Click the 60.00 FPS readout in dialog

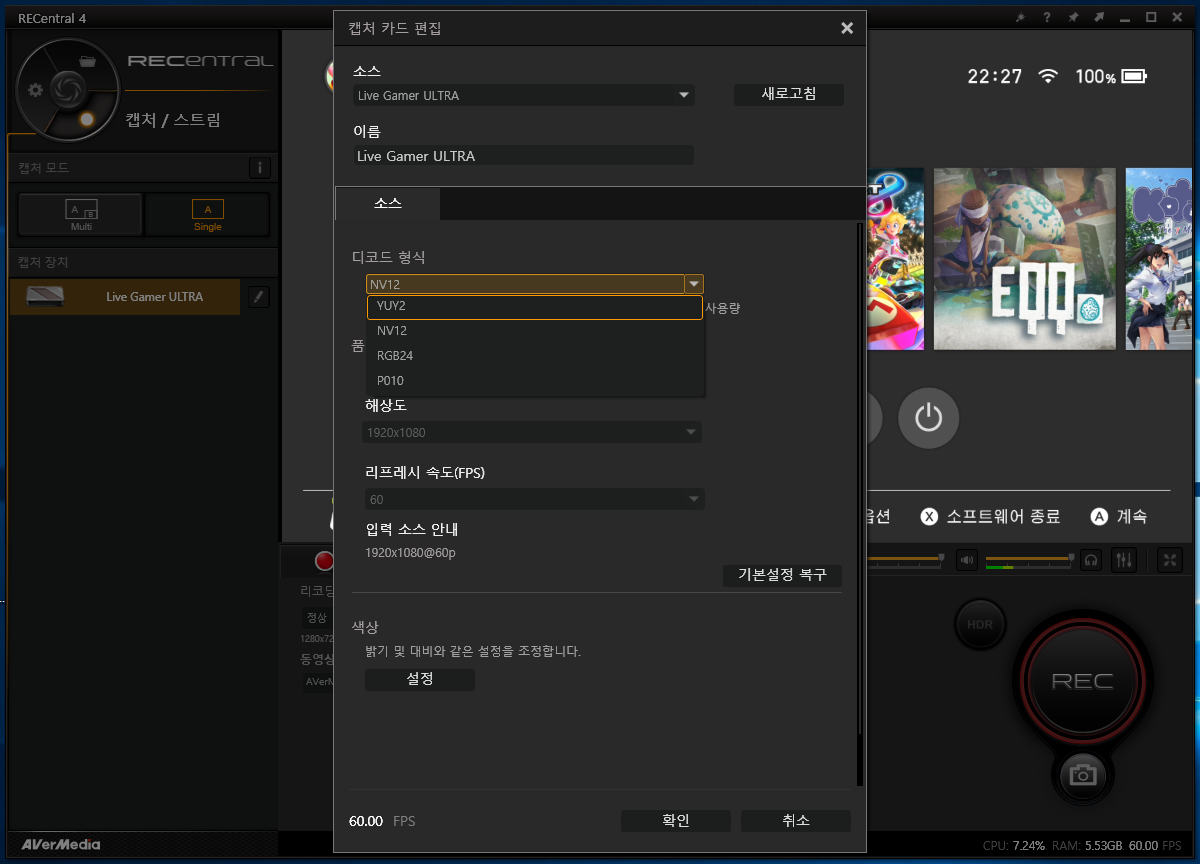[x=382, y=821]
